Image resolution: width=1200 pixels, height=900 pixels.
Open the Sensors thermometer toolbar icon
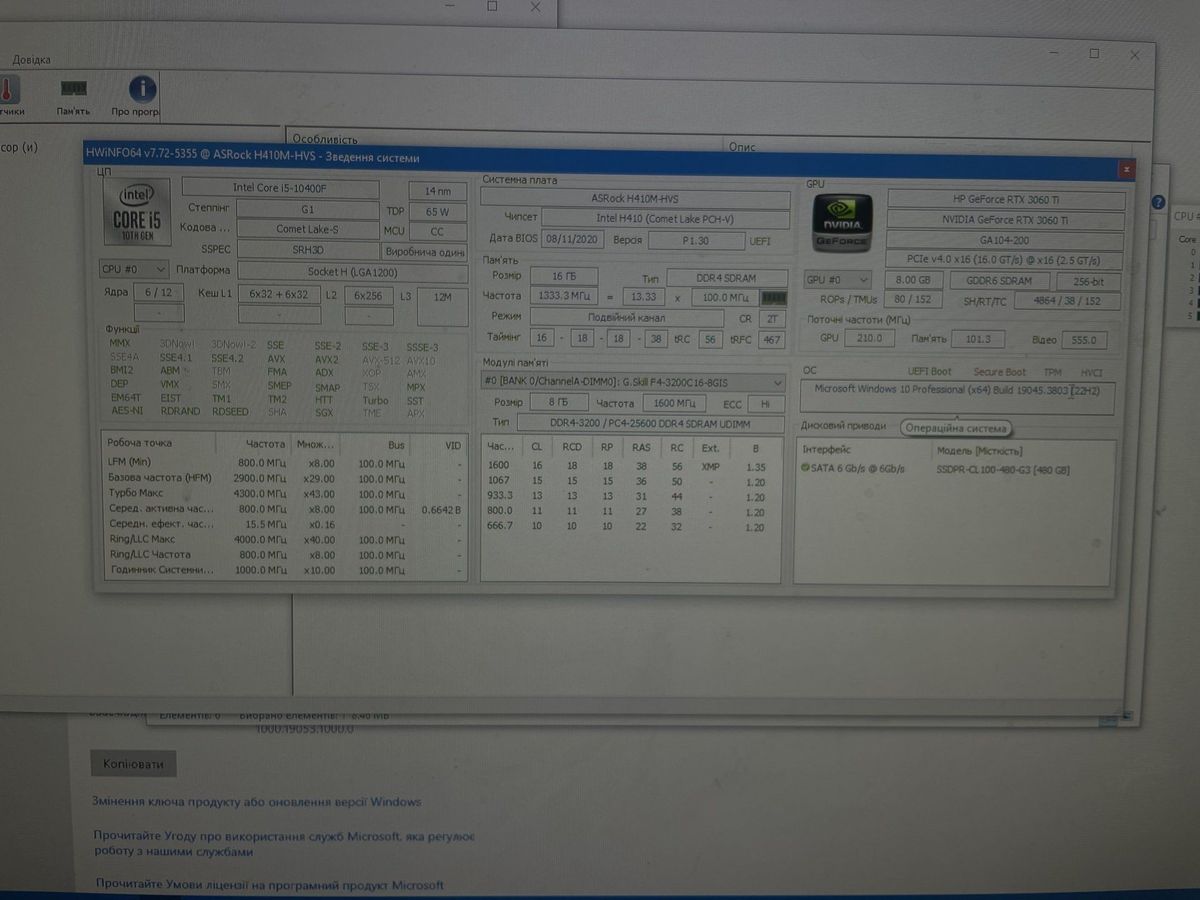tap(7, 91)
